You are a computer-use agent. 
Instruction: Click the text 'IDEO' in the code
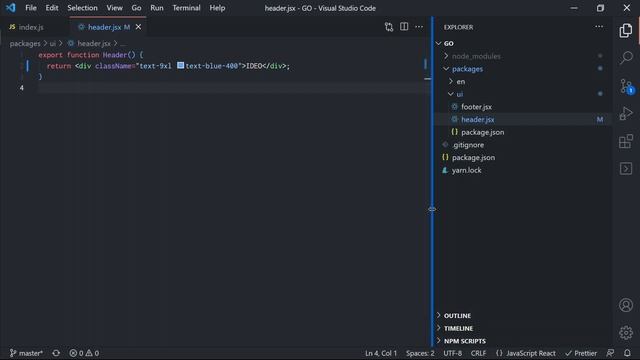point(253,66)
